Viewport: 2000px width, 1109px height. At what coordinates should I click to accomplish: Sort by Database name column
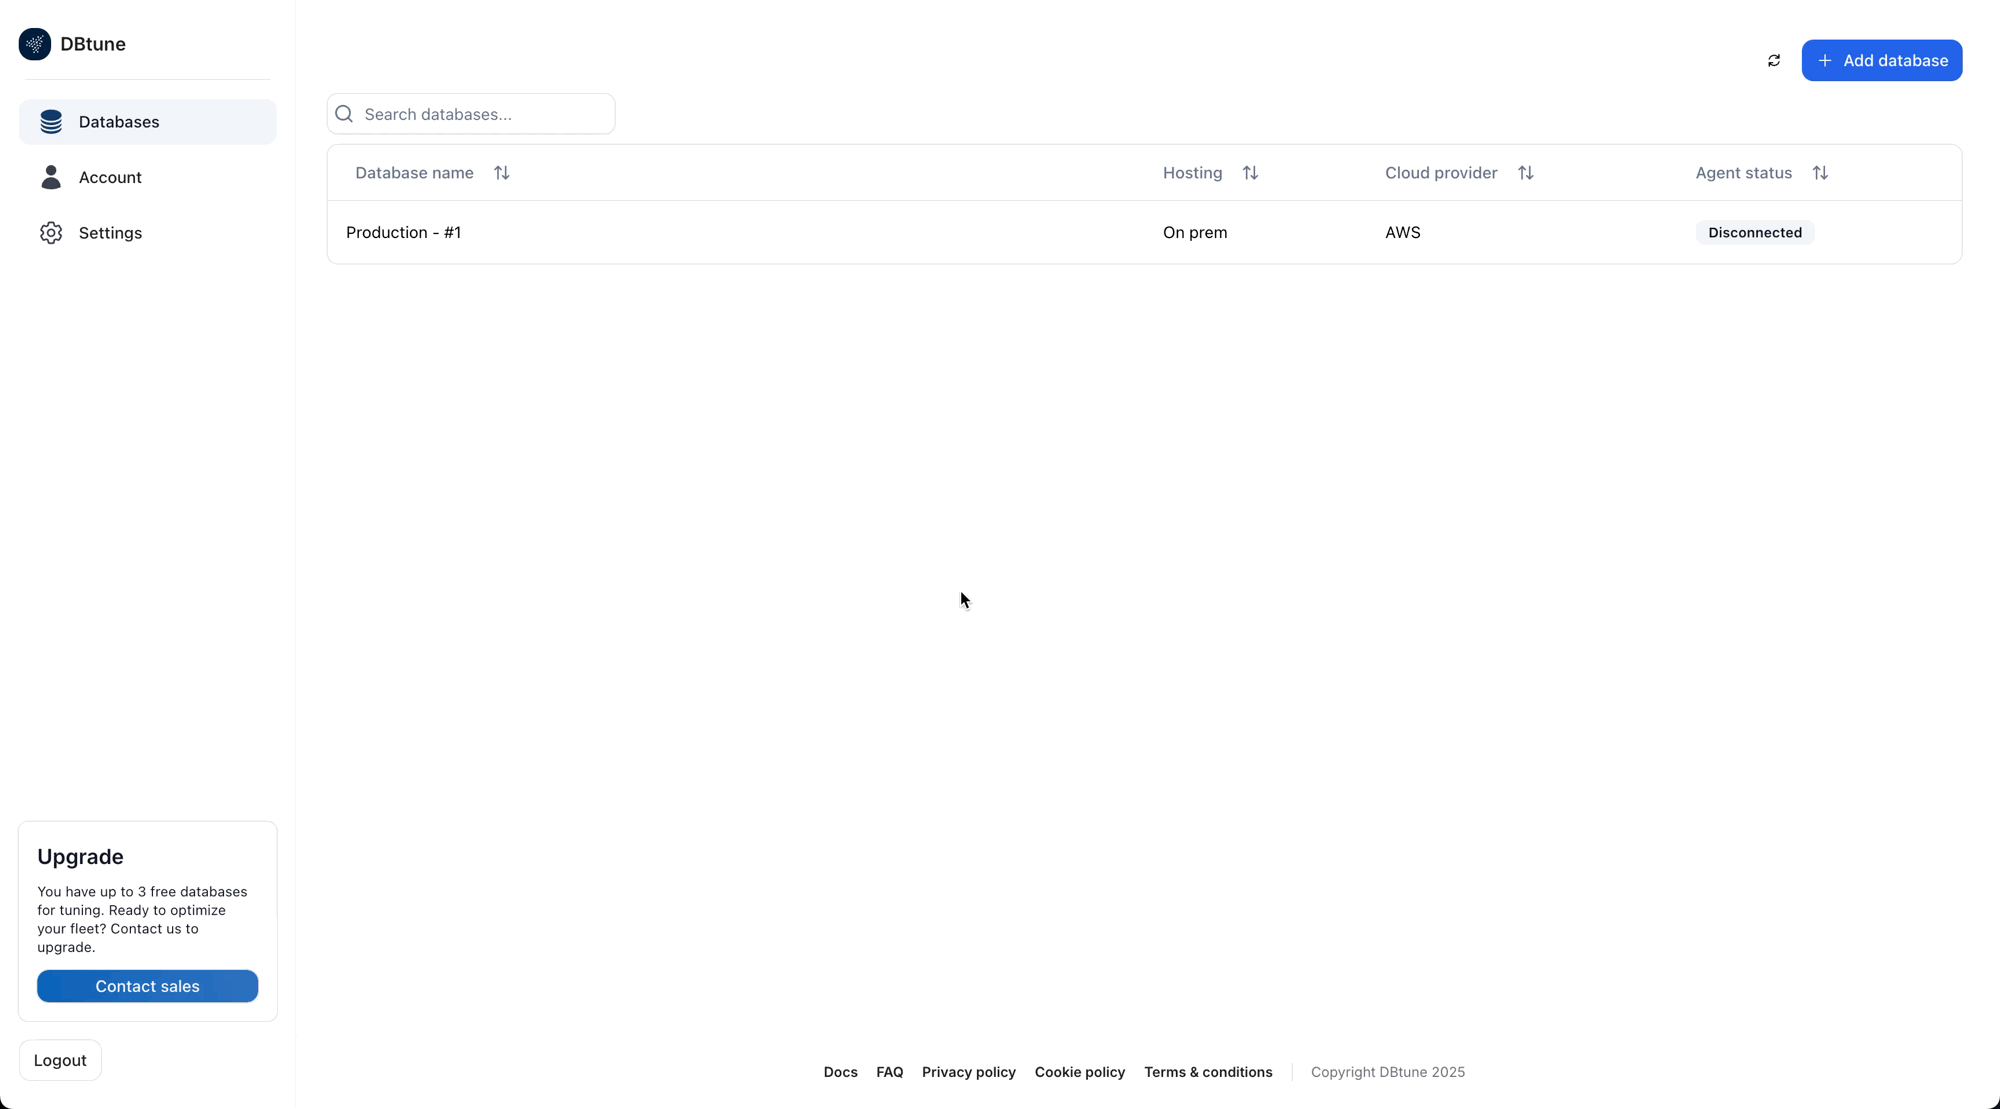pos(501,172)
